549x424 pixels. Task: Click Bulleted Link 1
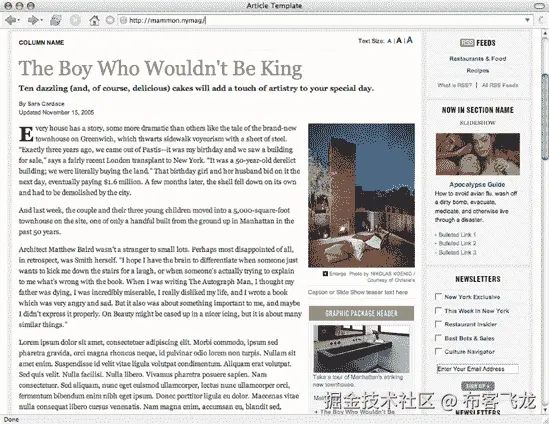point(457,235)
